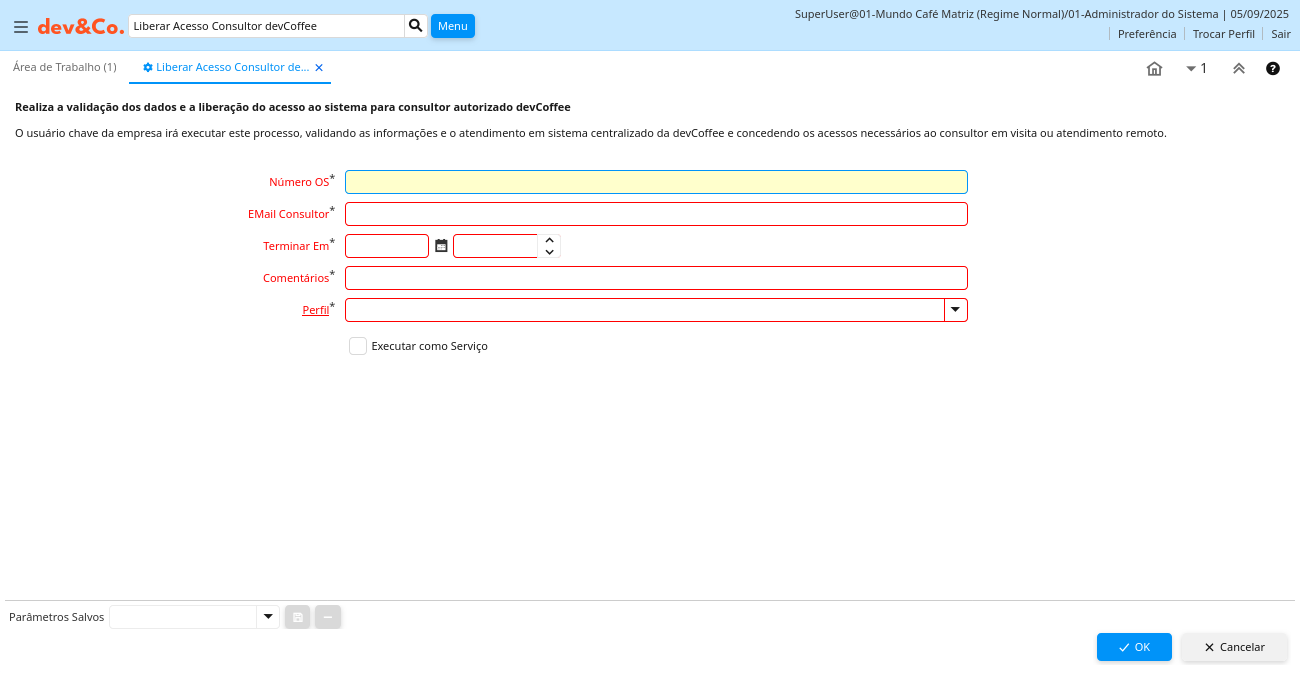
Task: Focus the Número OS field
Action: click(x=656, y=182)
